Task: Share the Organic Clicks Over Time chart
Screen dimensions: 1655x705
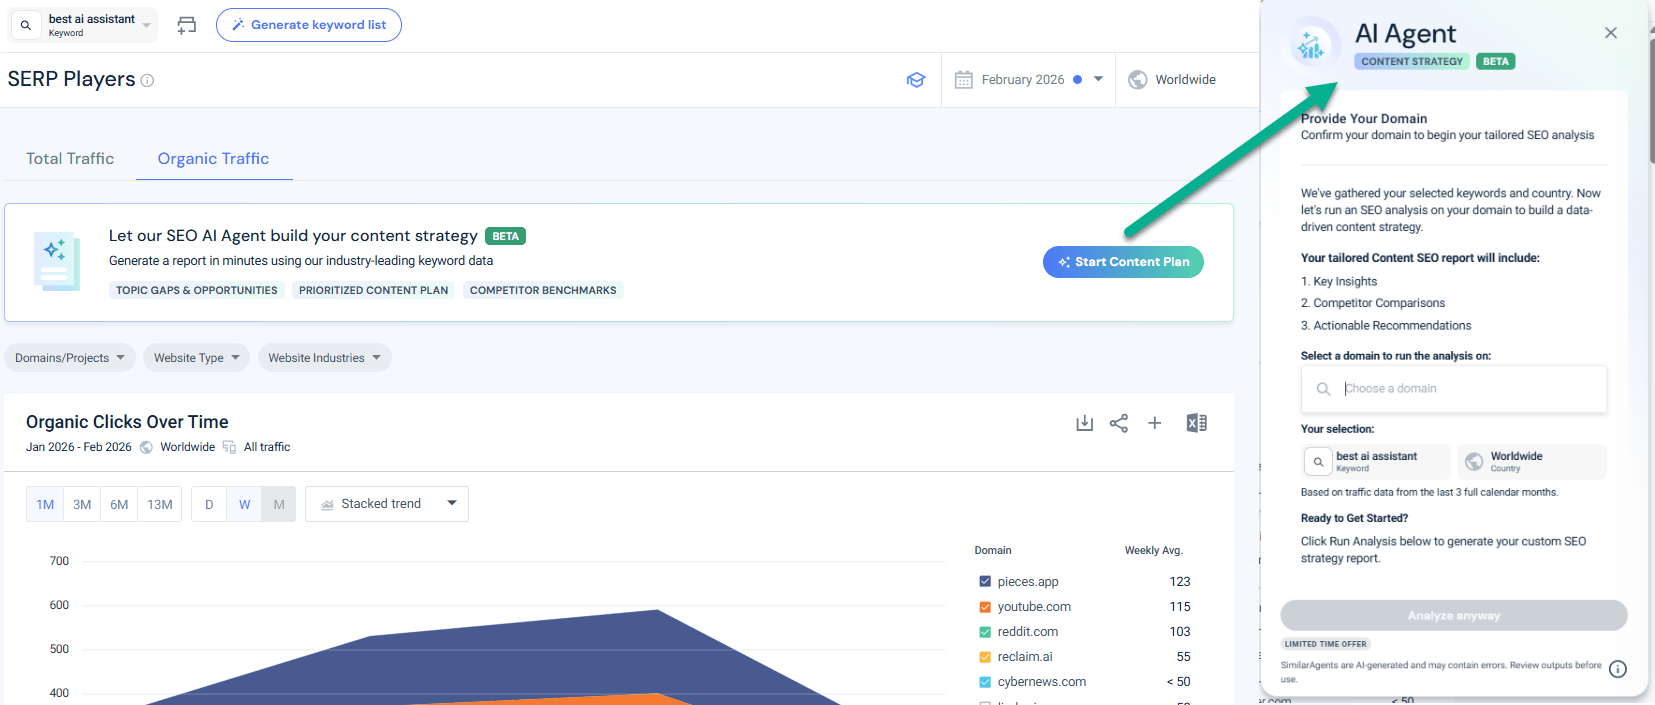Action: pyautogui.click(x=1119, y=423)
